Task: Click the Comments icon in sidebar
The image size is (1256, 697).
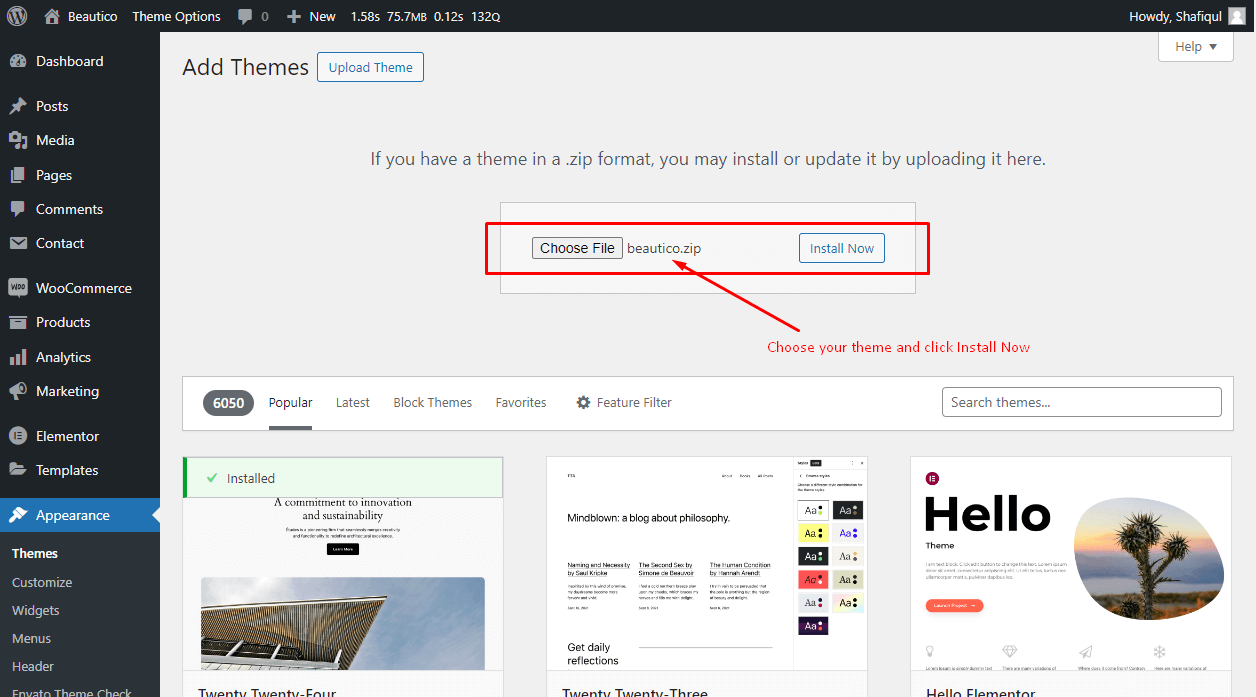Action: (18, 209)
